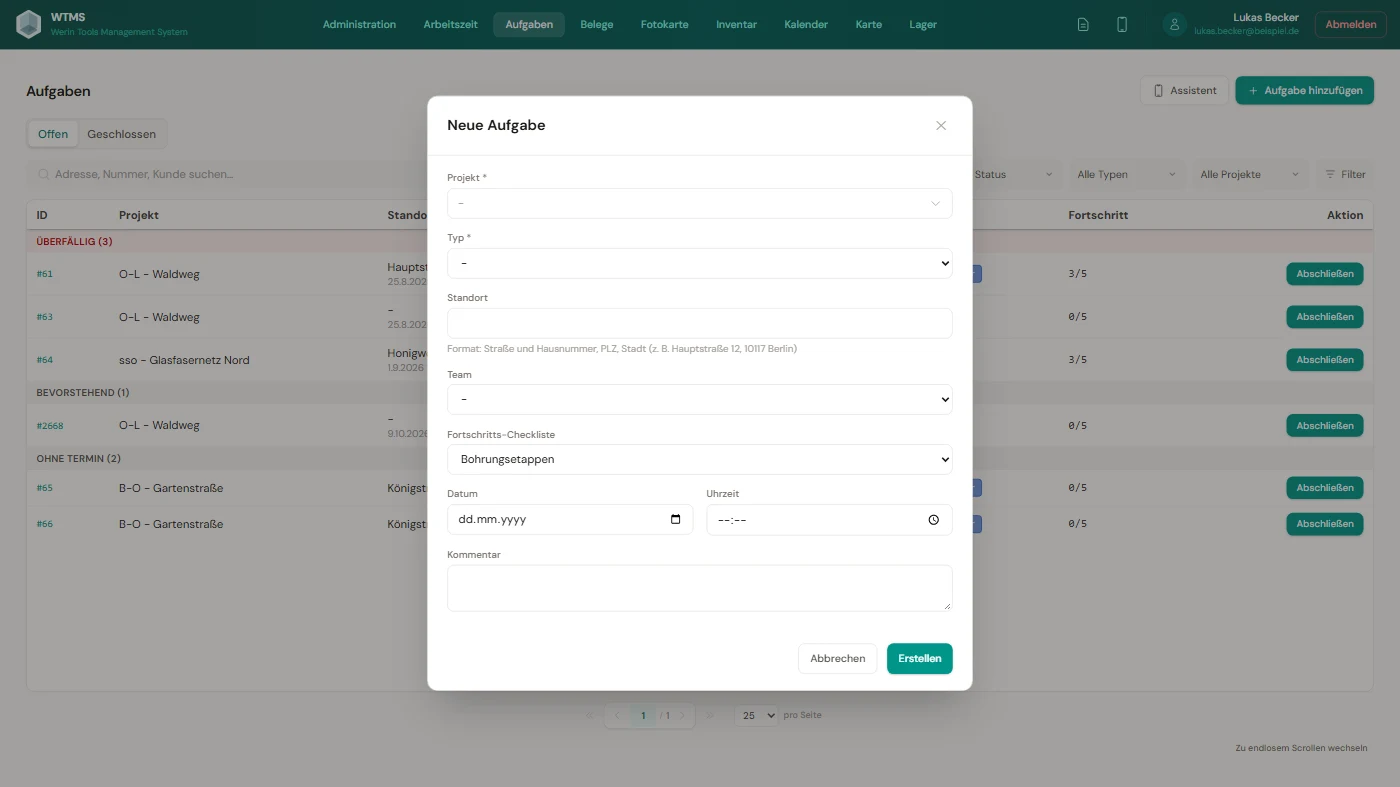Click the Erstellen button
The width and height of the screenshot is (1400, 787).
[920, 659]
